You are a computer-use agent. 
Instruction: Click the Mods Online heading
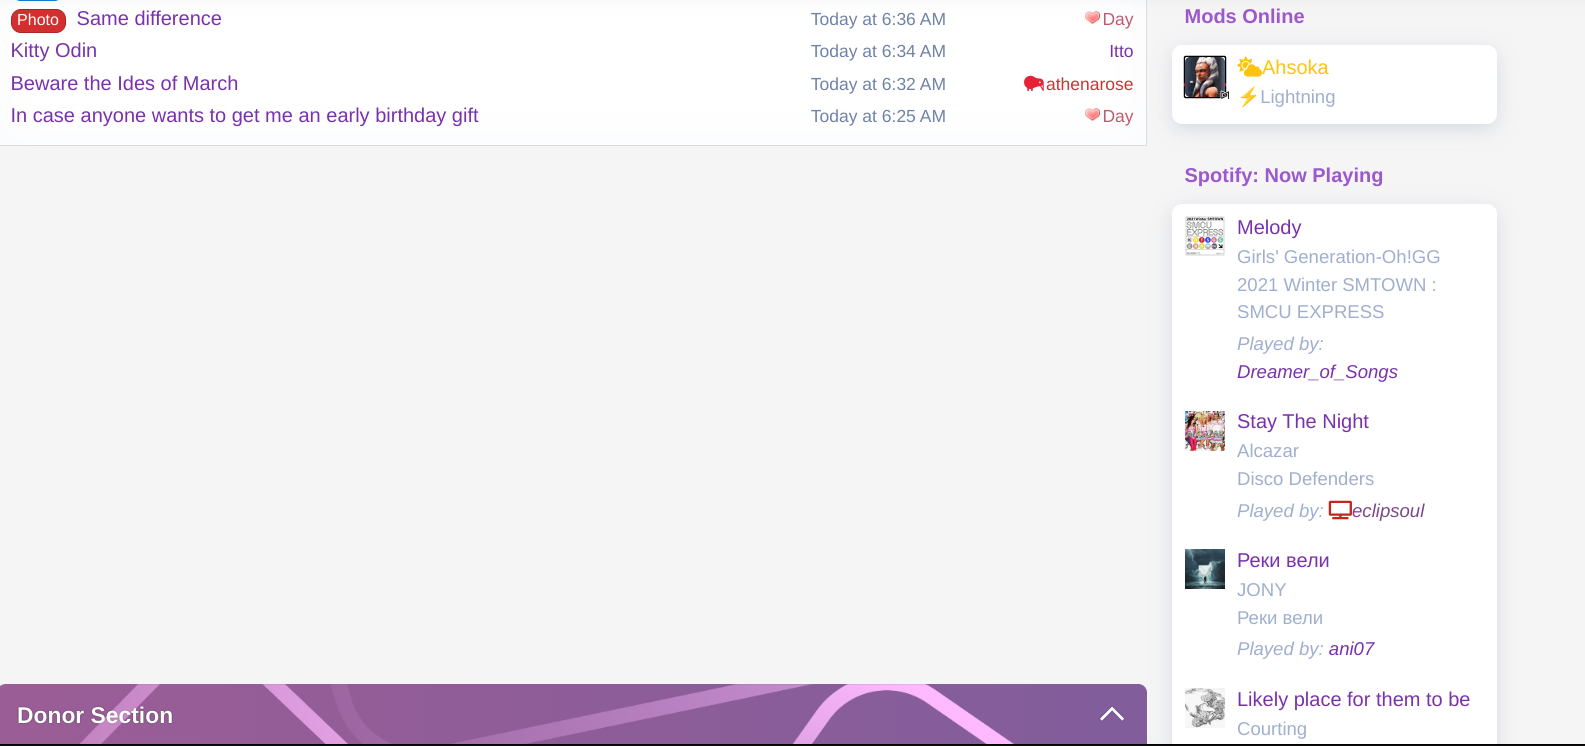[x=1244, y=16]
